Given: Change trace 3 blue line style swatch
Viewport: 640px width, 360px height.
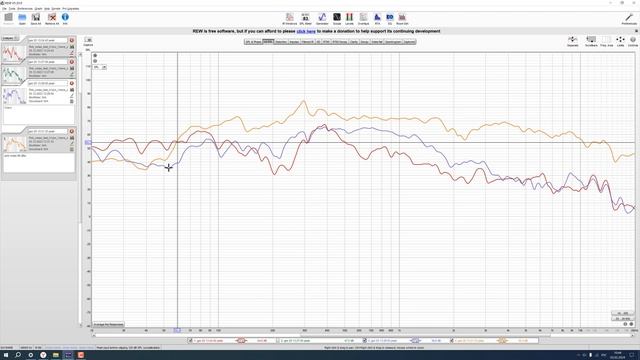Looking at the screenshot, I should point(416,340).
